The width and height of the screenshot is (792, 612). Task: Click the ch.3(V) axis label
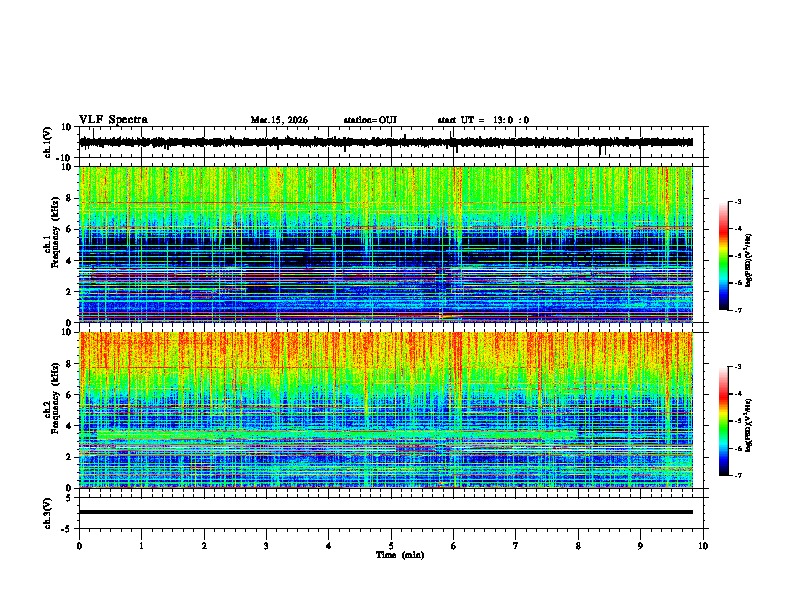(x=48, y=513)
